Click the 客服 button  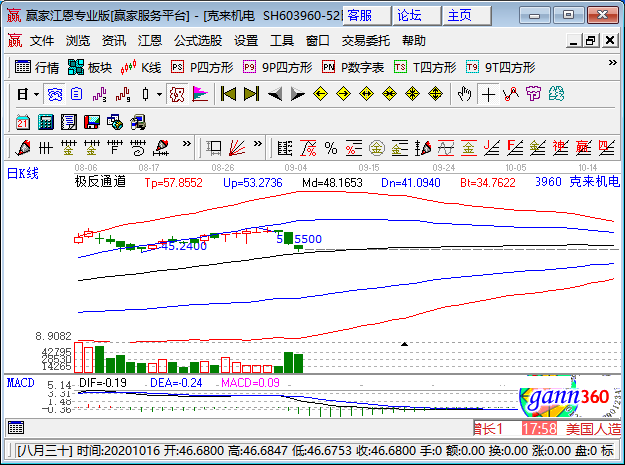[x=367, y=16]
